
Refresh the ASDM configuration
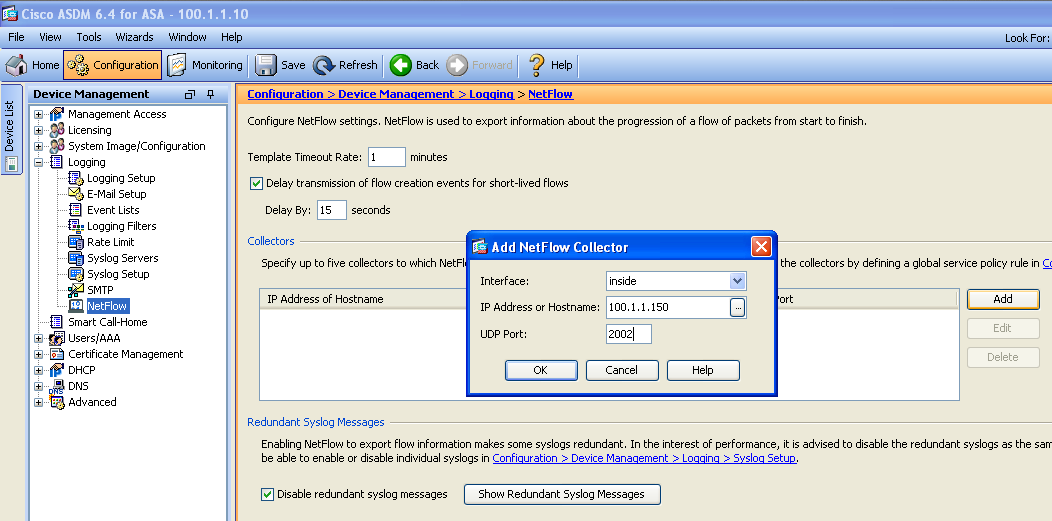[324, 65]
